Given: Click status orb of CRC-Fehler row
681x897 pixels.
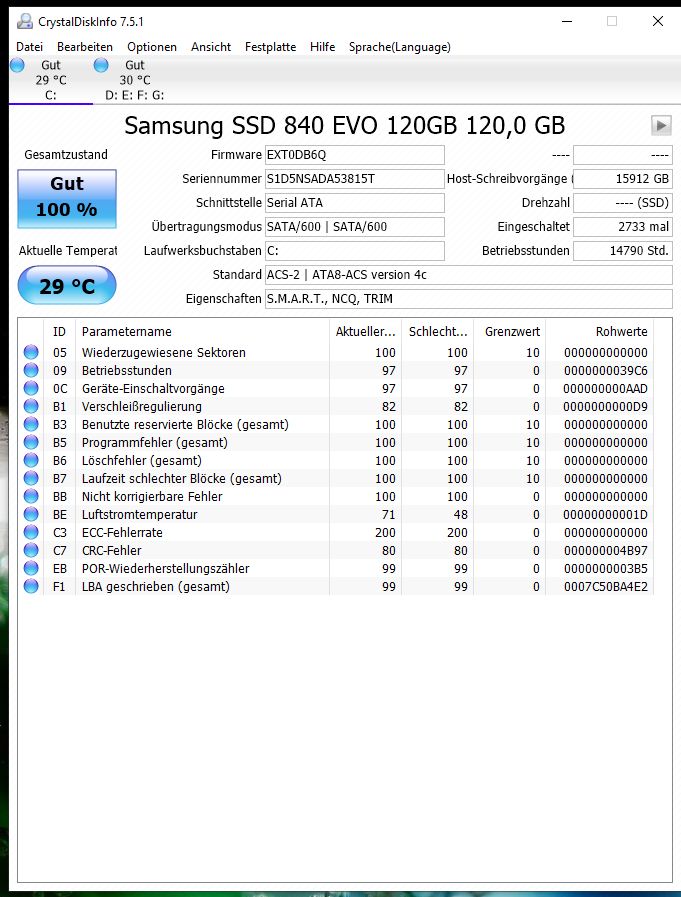Looking at the screenshot, I should (31, 550).
